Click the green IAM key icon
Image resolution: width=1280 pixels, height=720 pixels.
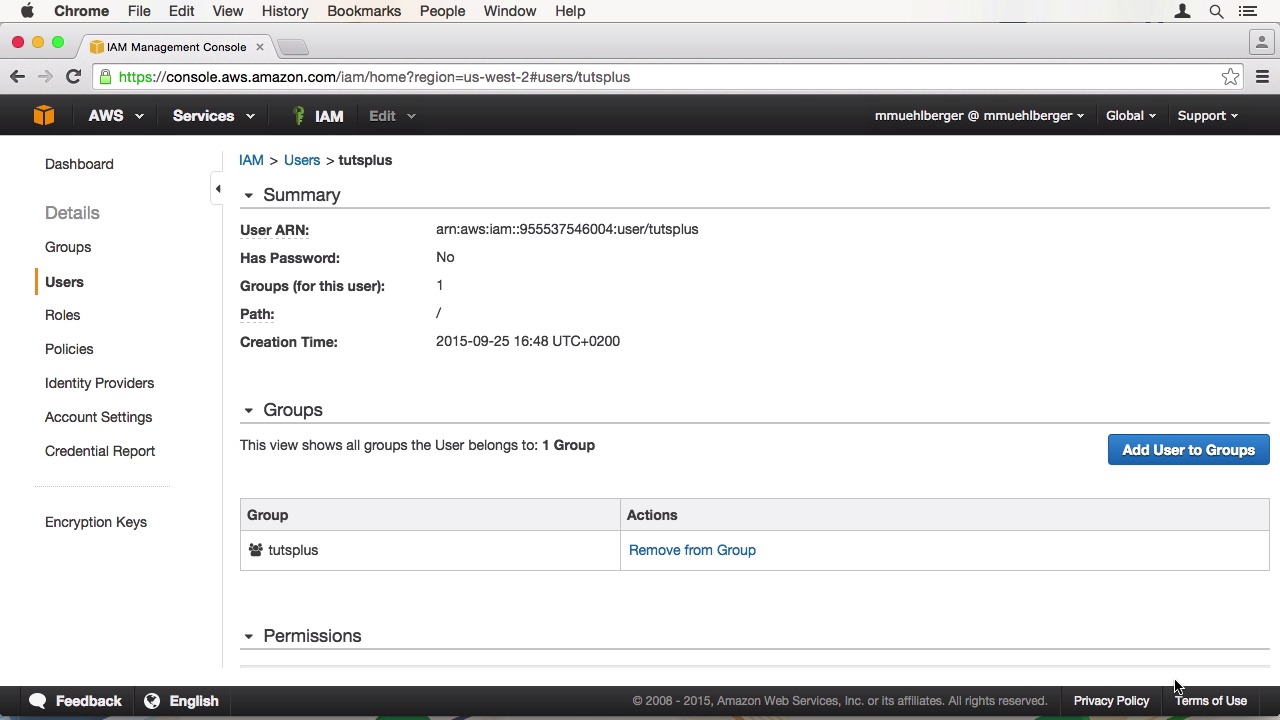pyautogui.click(x=298, y=115)
